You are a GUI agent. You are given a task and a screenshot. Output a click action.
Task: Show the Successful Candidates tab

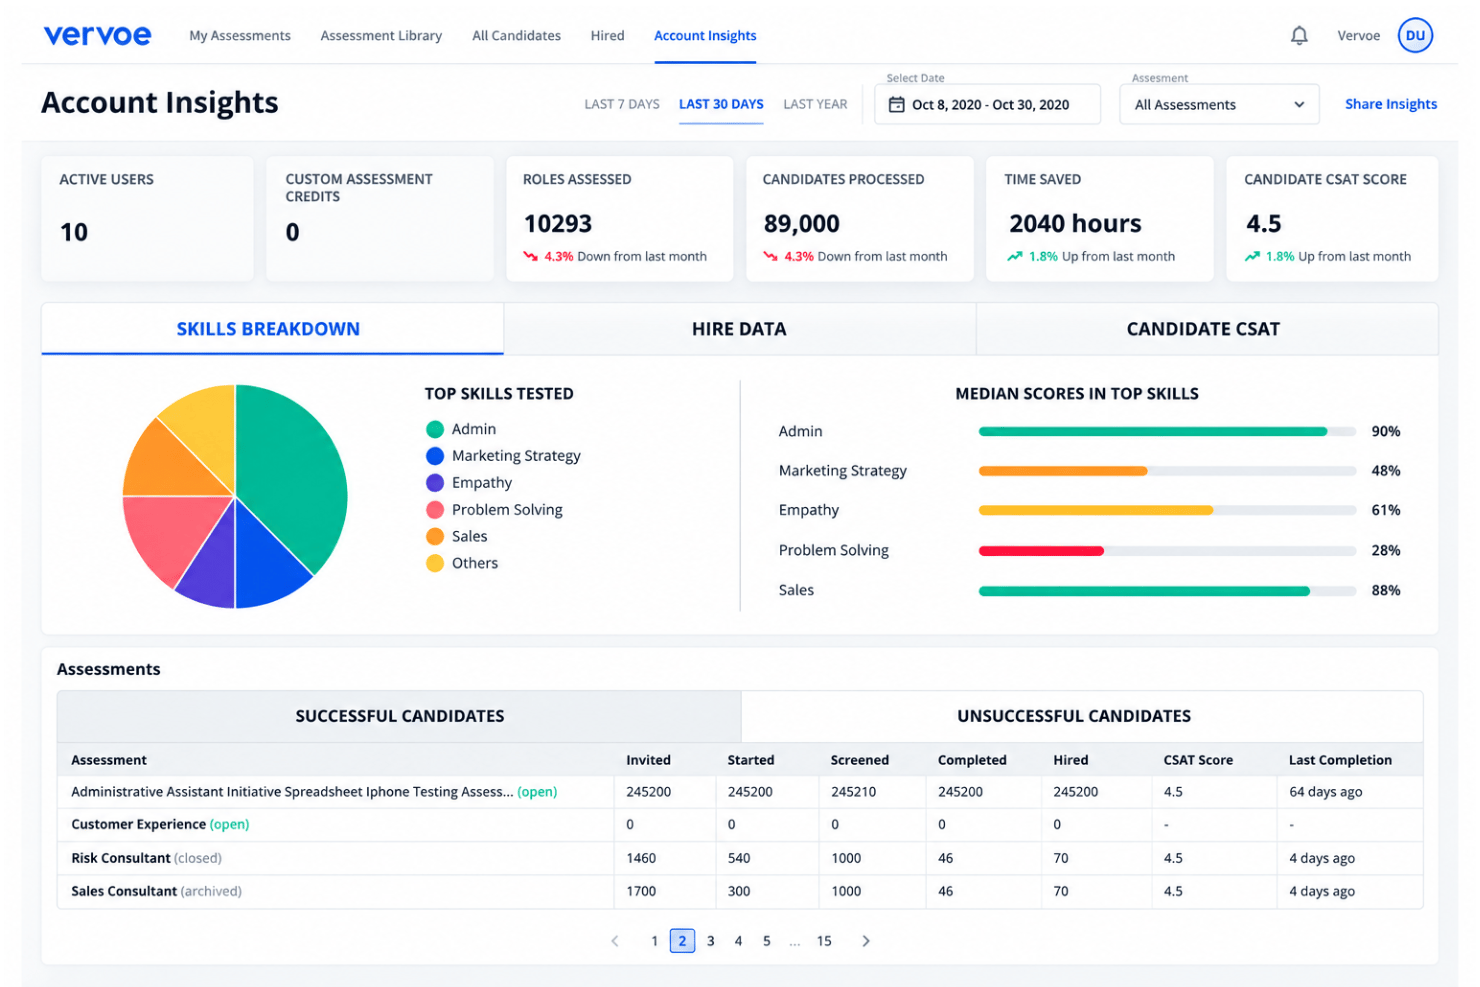point(399,716)
